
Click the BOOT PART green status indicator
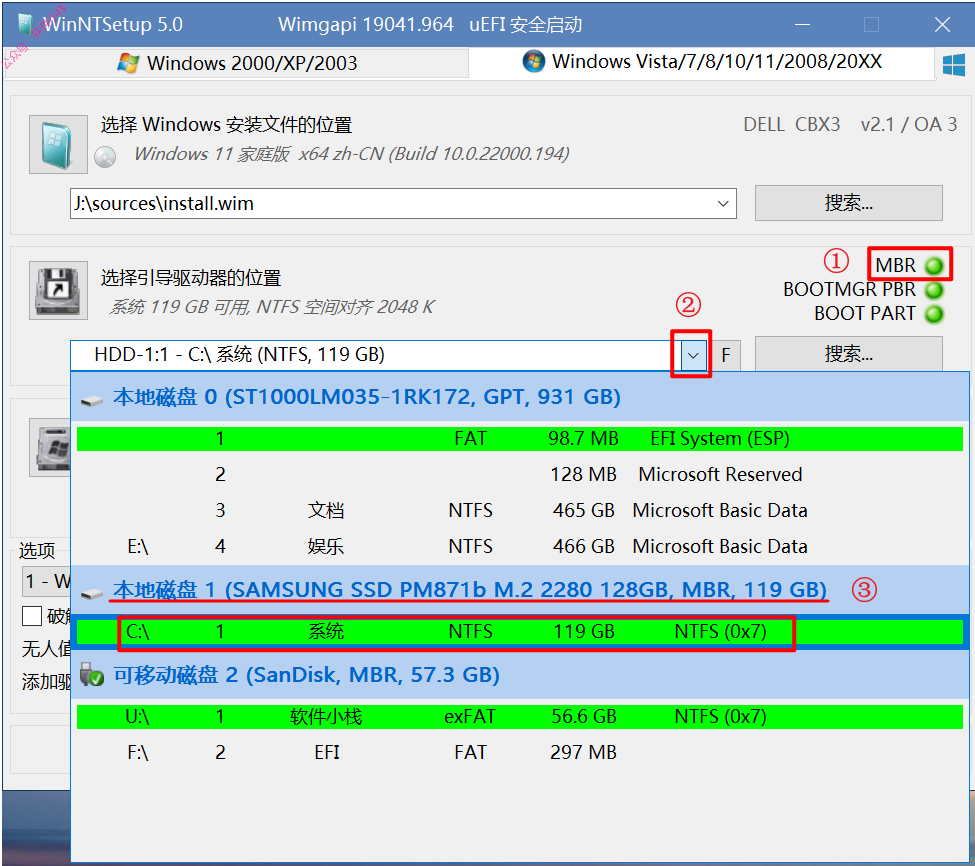point(934,314)
